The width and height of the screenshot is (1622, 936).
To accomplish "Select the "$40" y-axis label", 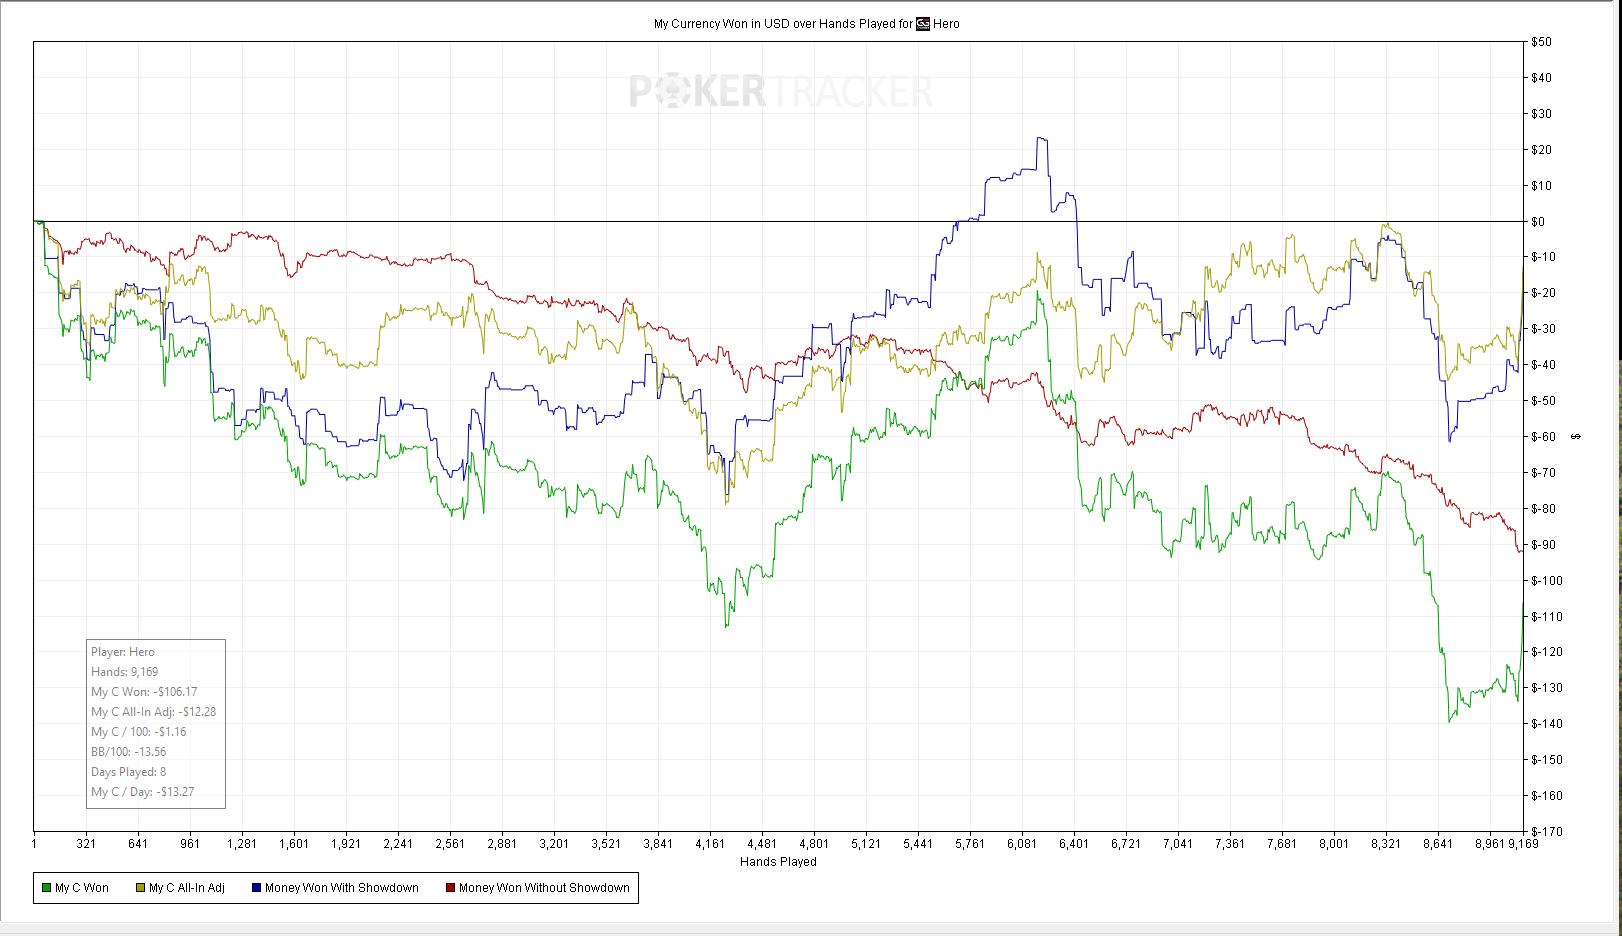I will (x=1542, y=78).
